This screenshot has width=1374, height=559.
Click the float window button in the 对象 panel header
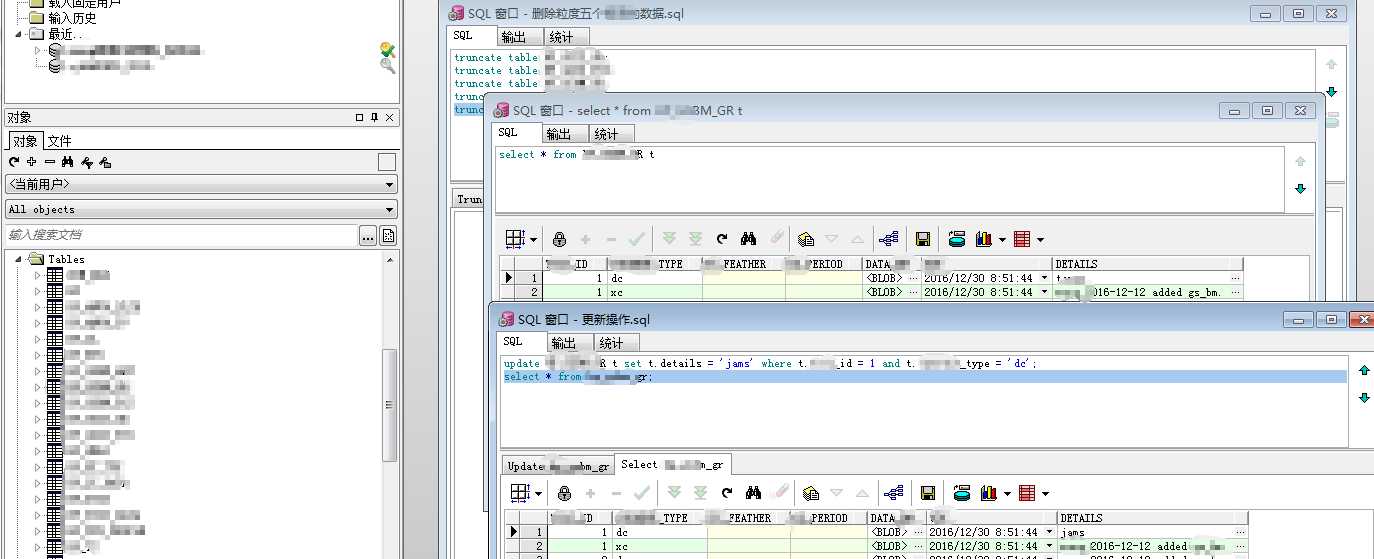click(x=360, y=117)
